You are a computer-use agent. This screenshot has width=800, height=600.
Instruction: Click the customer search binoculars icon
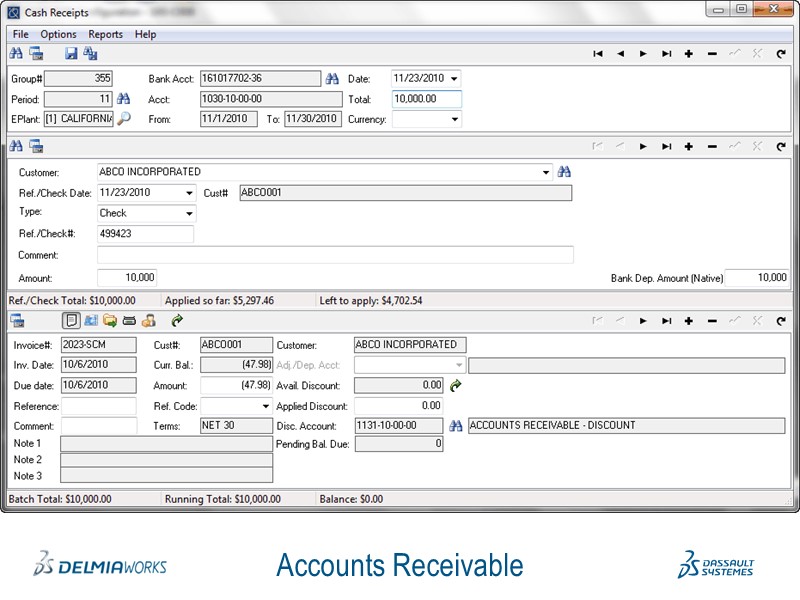(564, 172)
